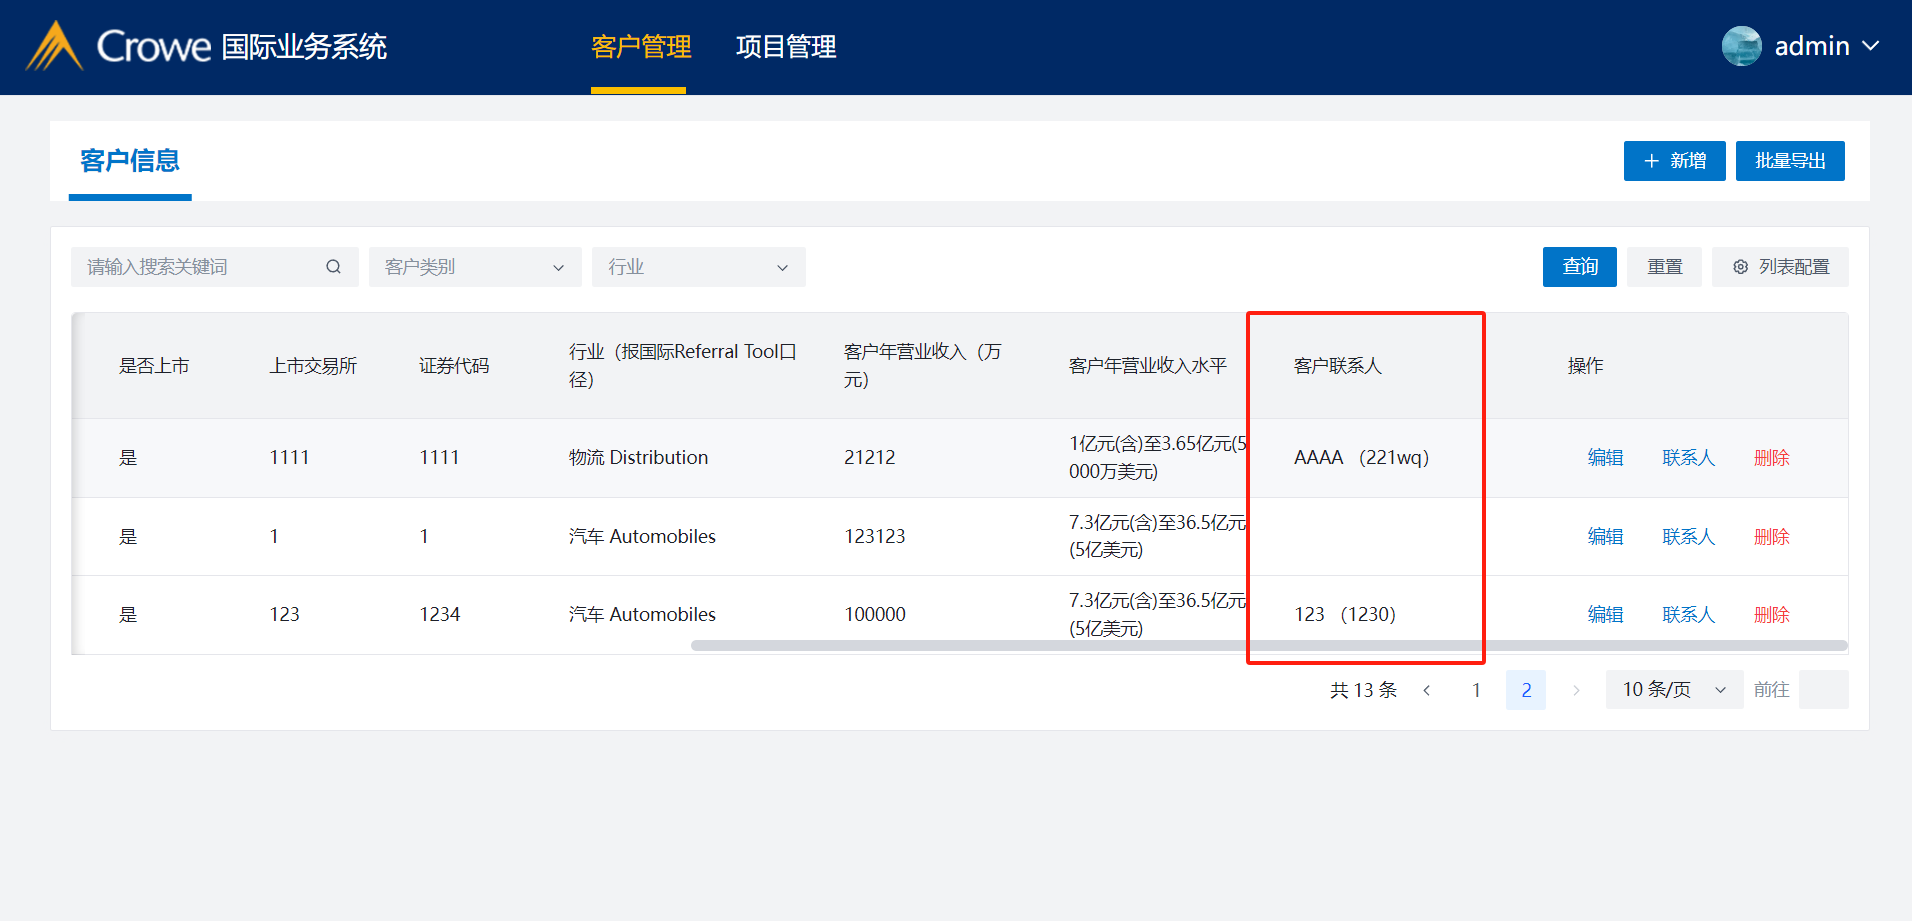Click the search magnifier icon
Viewport: 1912px width, 921px height.
point(333,267)
